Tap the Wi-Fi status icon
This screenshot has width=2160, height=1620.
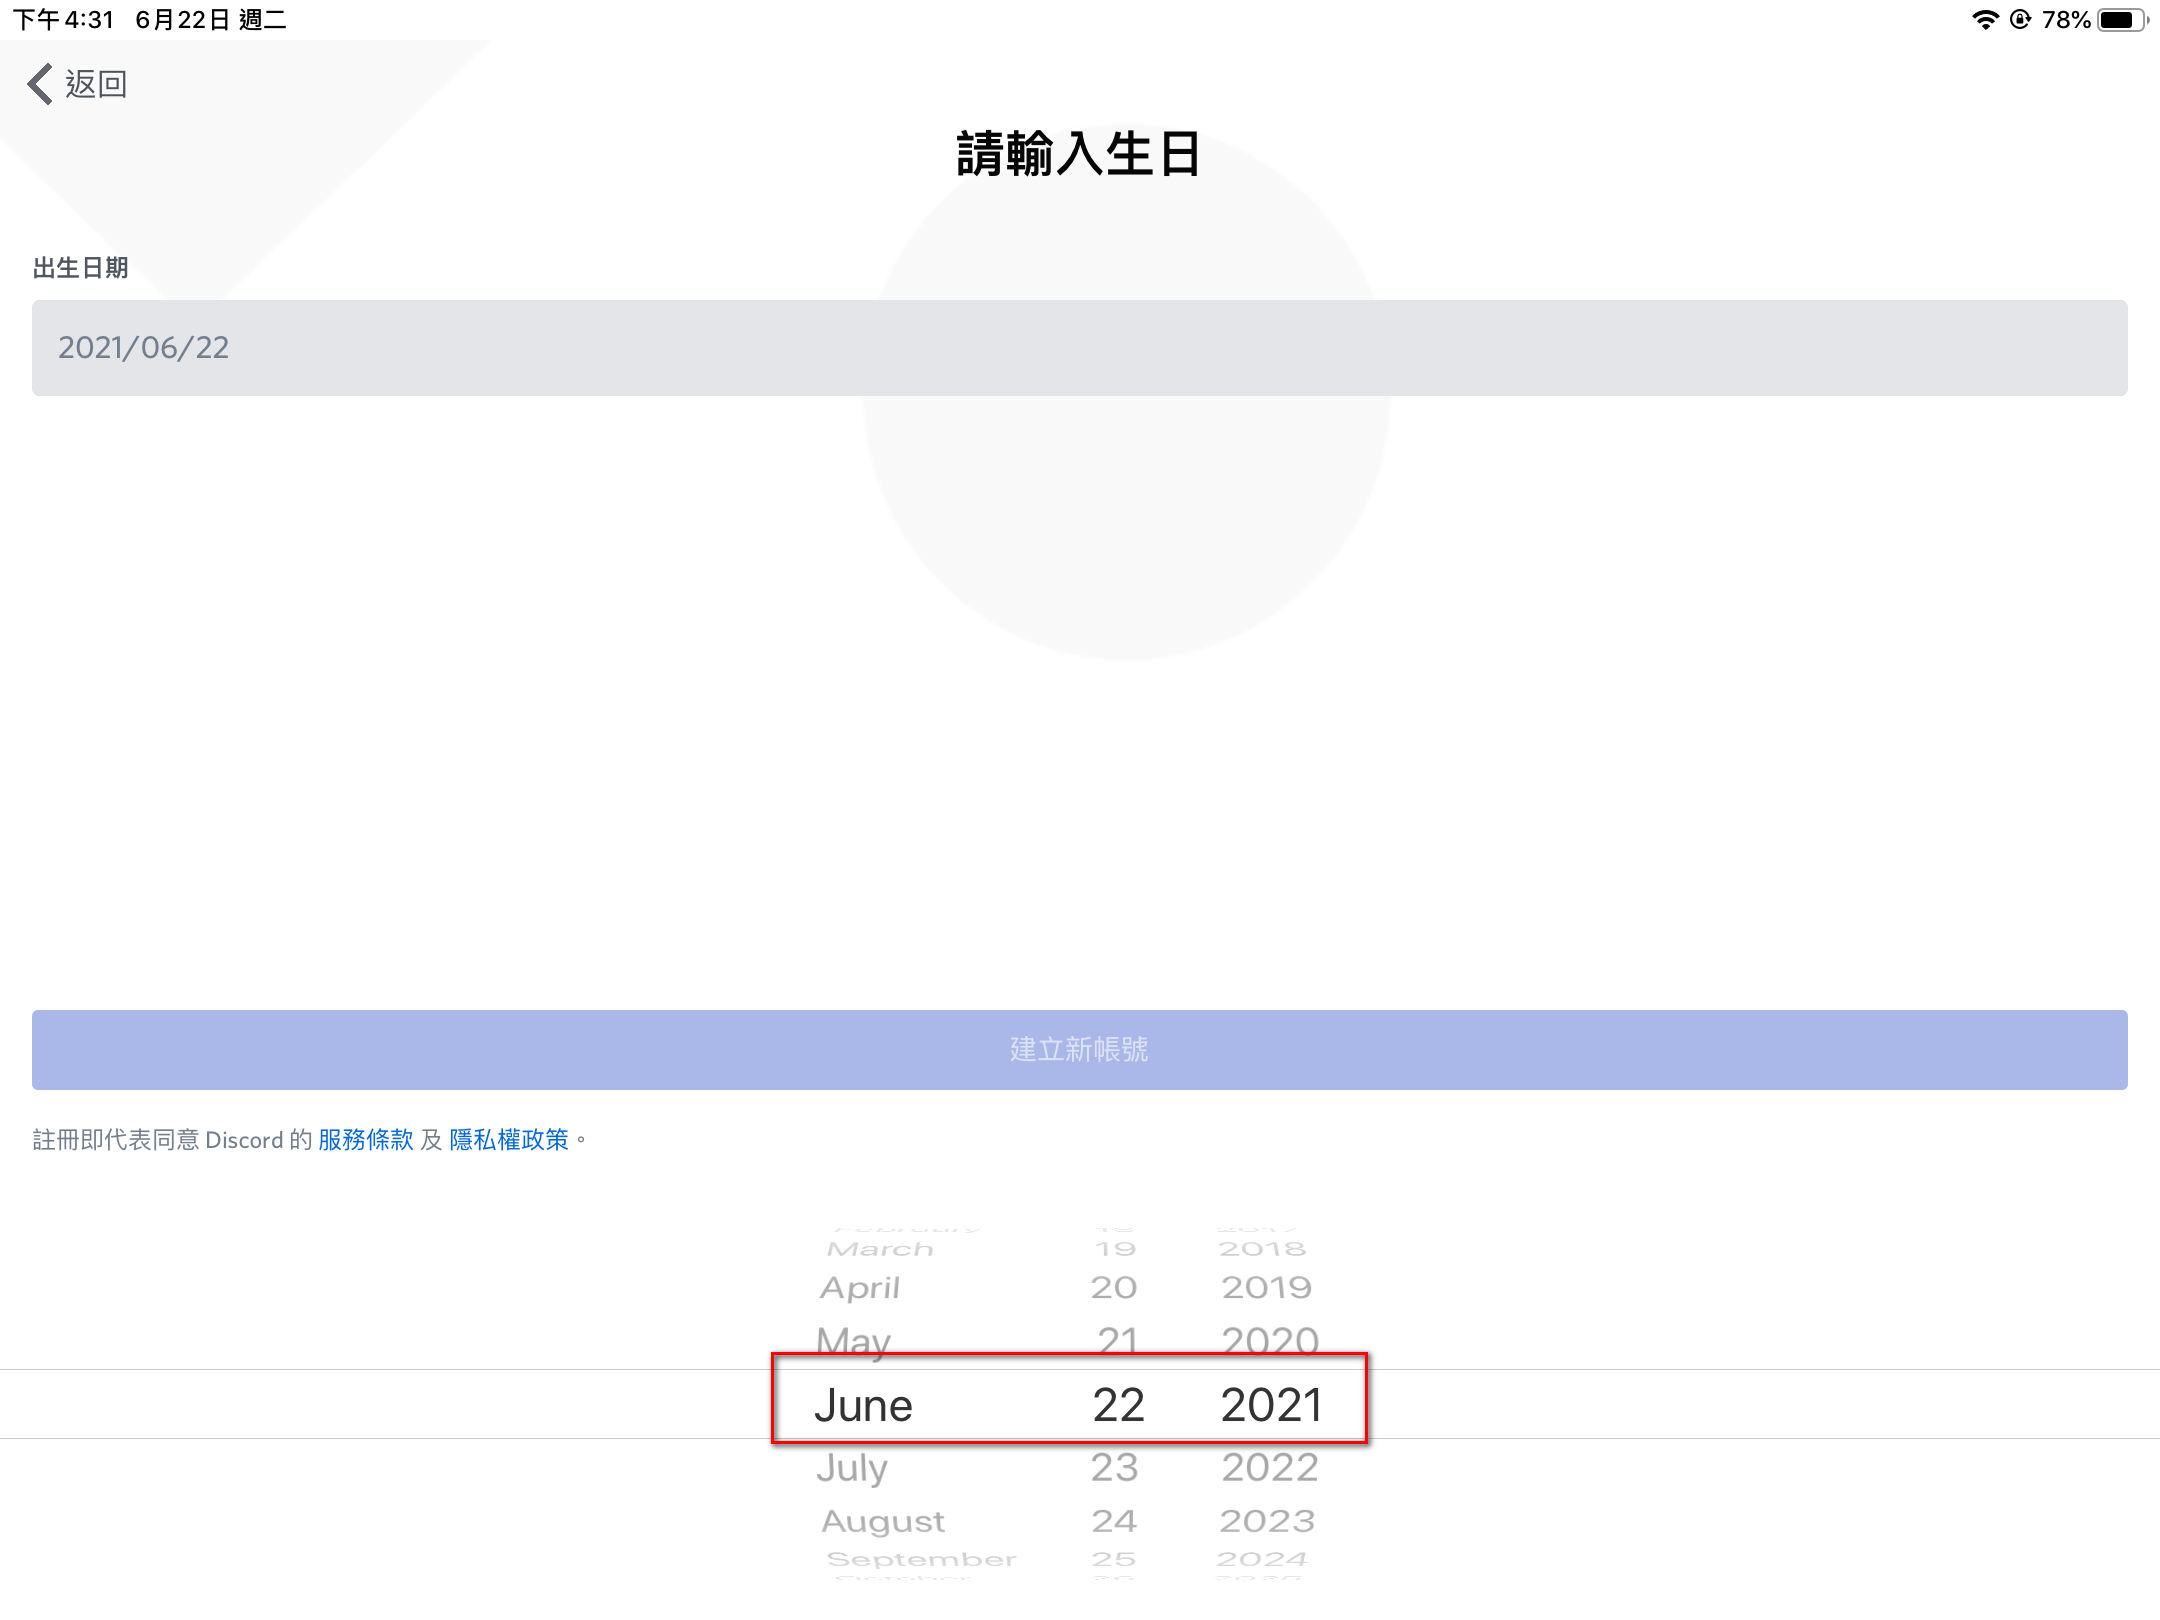pos(1984,20)
